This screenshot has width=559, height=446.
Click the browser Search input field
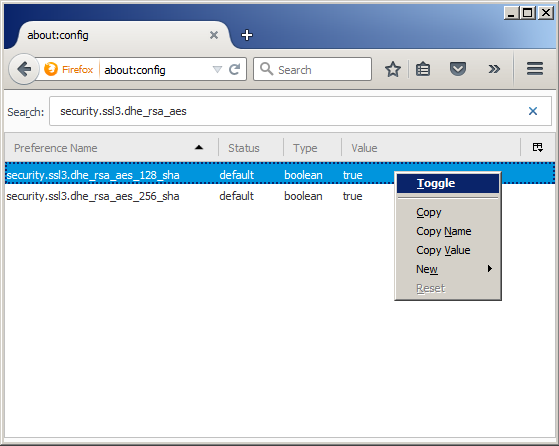coord(312,69)
